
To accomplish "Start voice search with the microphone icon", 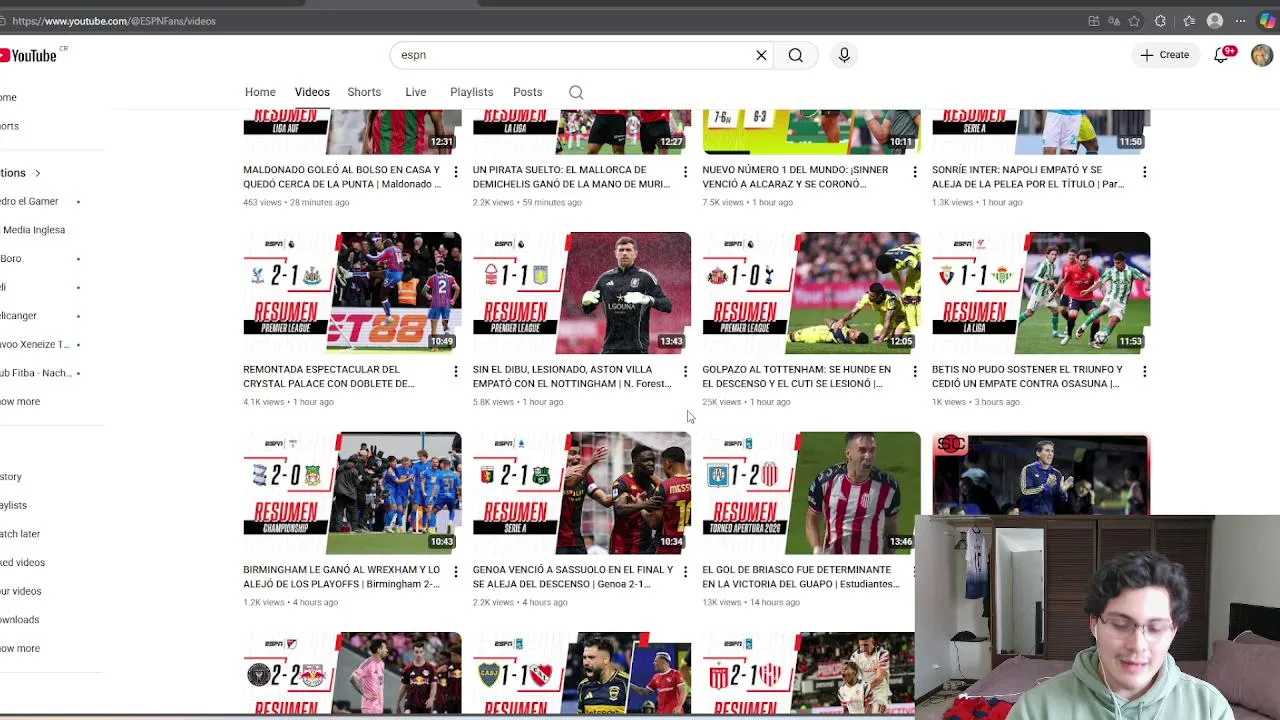I will (x=844, y=55).
